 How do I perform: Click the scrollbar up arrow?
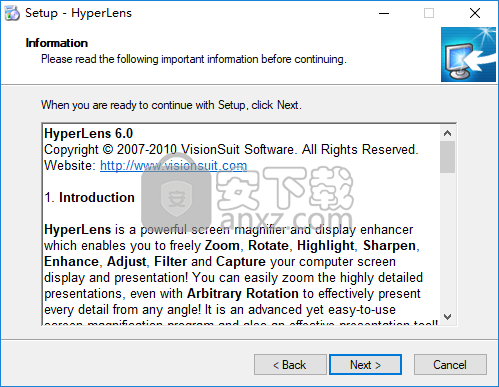447,133
